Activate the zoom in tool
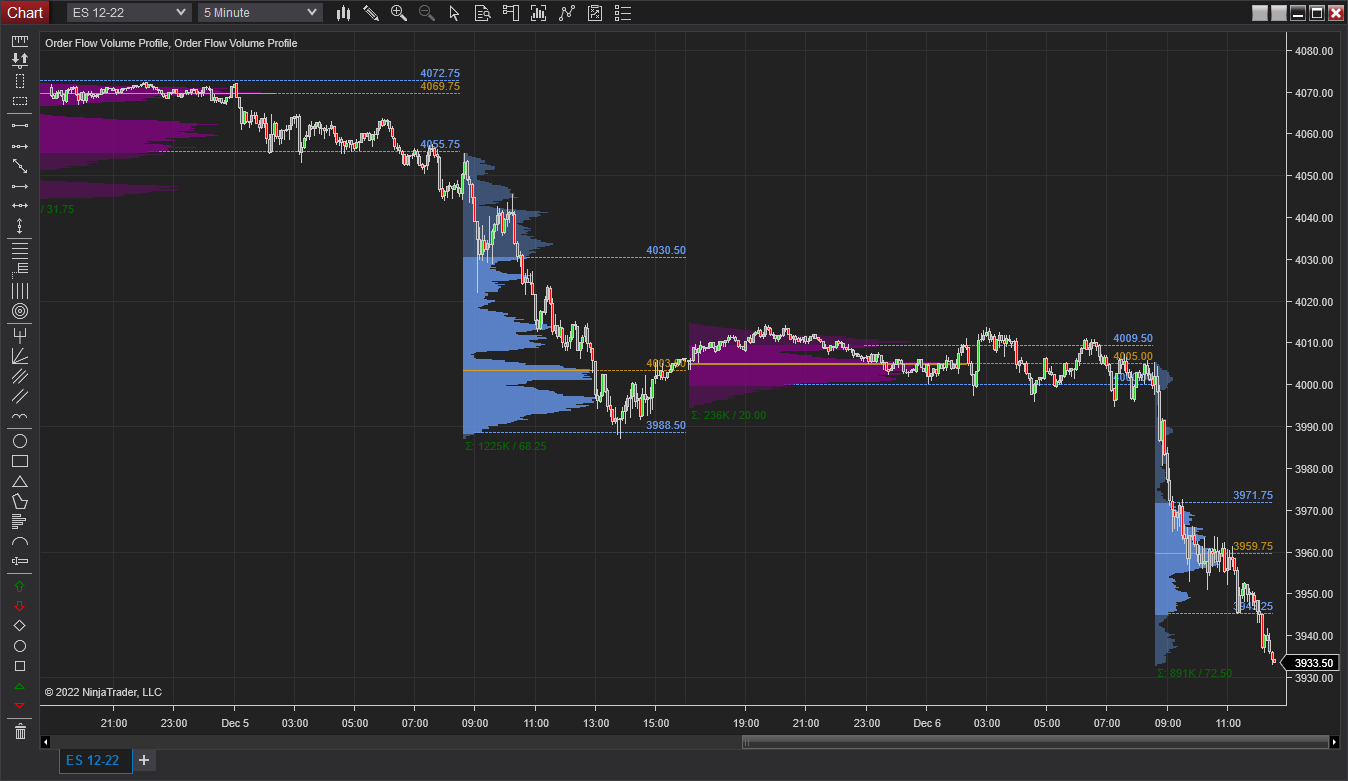Image resolution: width=1348 pixels, height=781 pixels. [x=399, y=13]
